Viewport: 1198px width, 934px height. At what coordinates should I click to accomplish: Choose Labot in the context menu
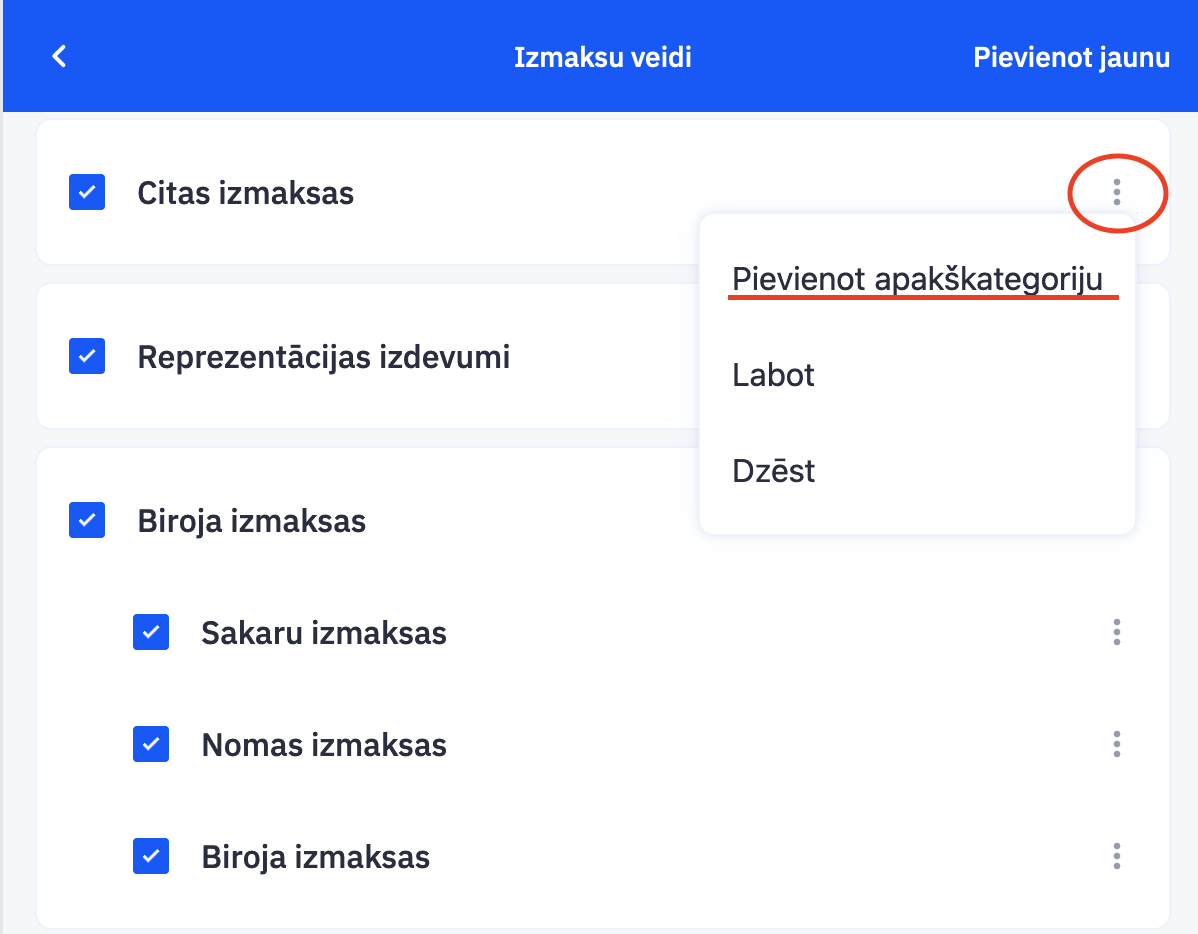[x=773, y=375]
